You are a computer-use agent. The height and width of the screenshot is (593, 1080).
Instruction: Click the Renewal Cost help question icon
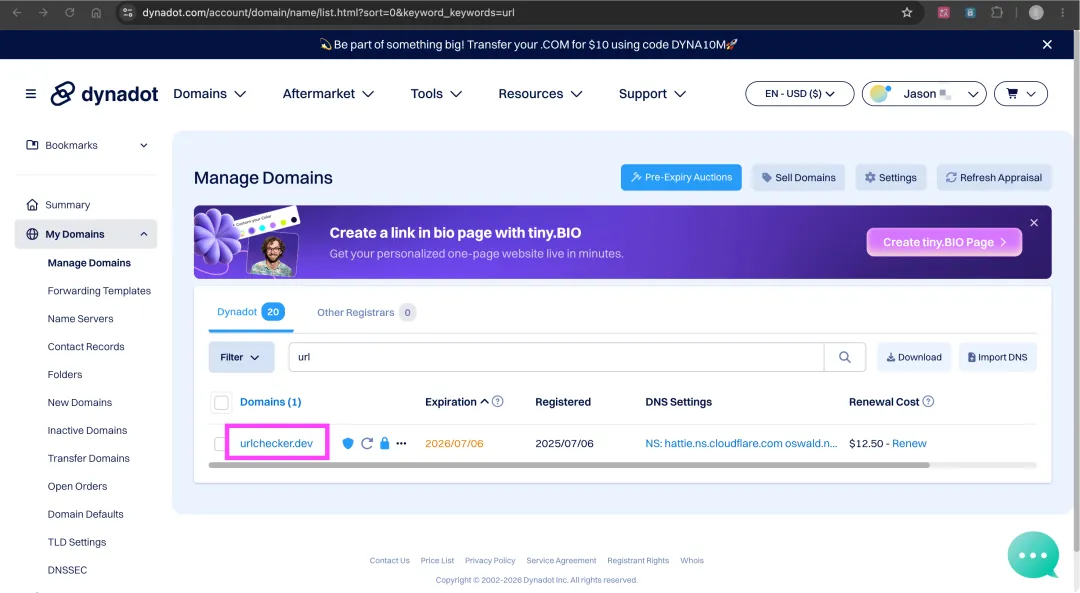point(928,402)
